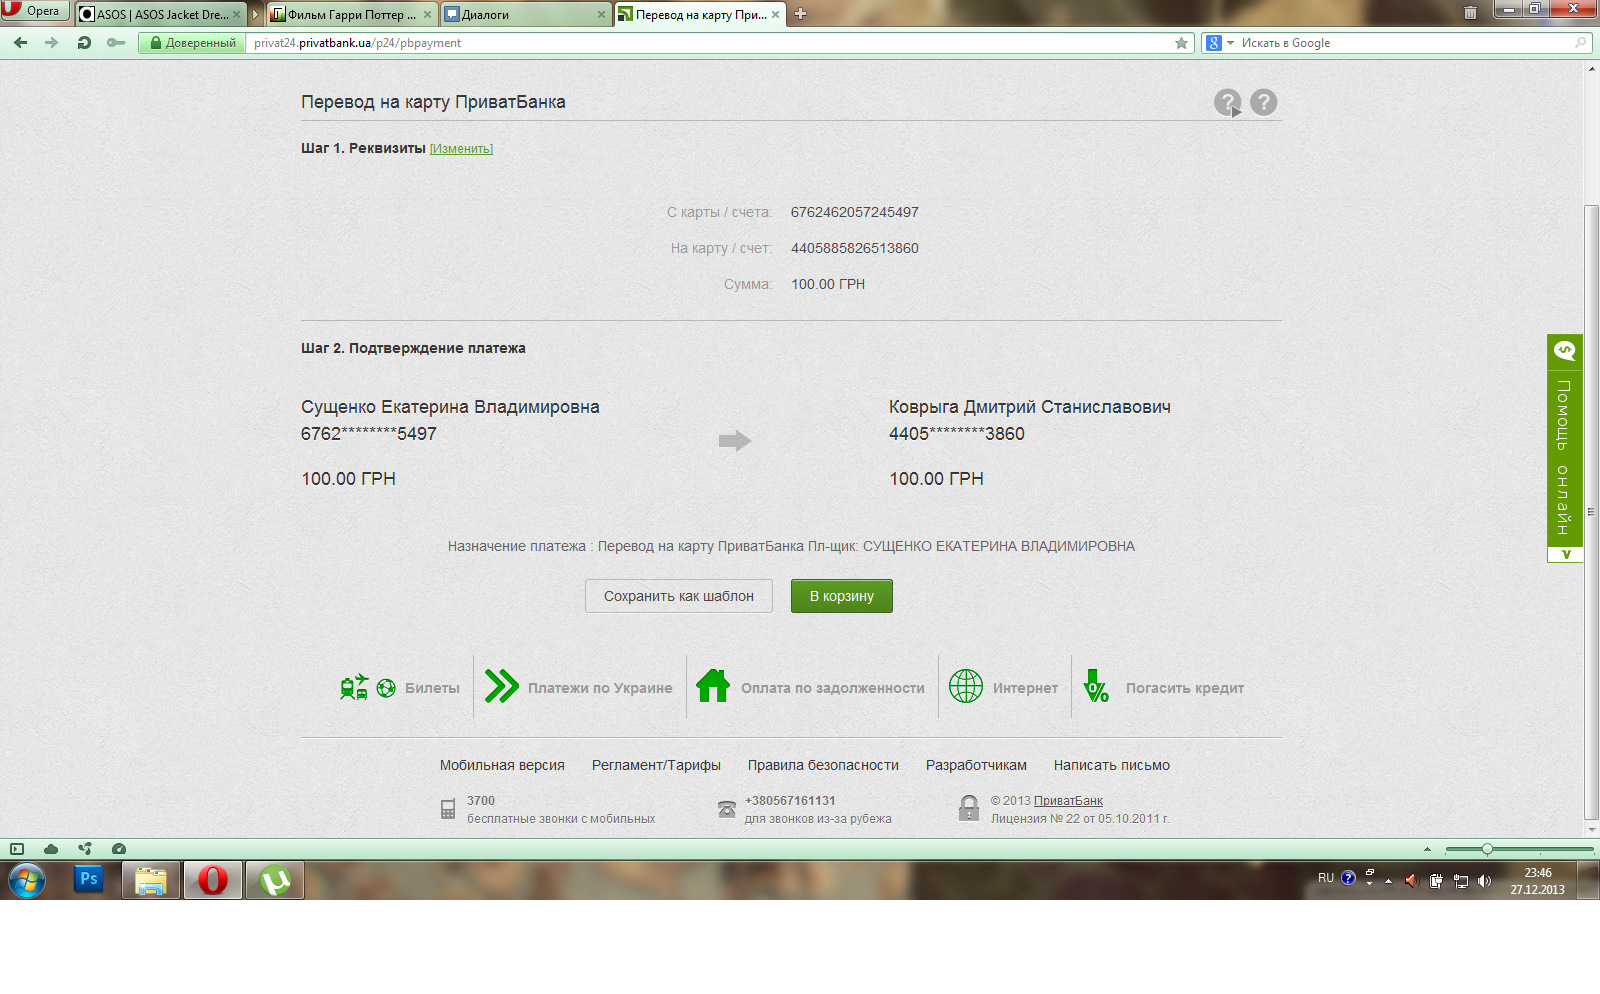The width and height of the screenshot is (1600, 994).
Task: Close the ASOS Jacket tab
Action: click(236, 15)
